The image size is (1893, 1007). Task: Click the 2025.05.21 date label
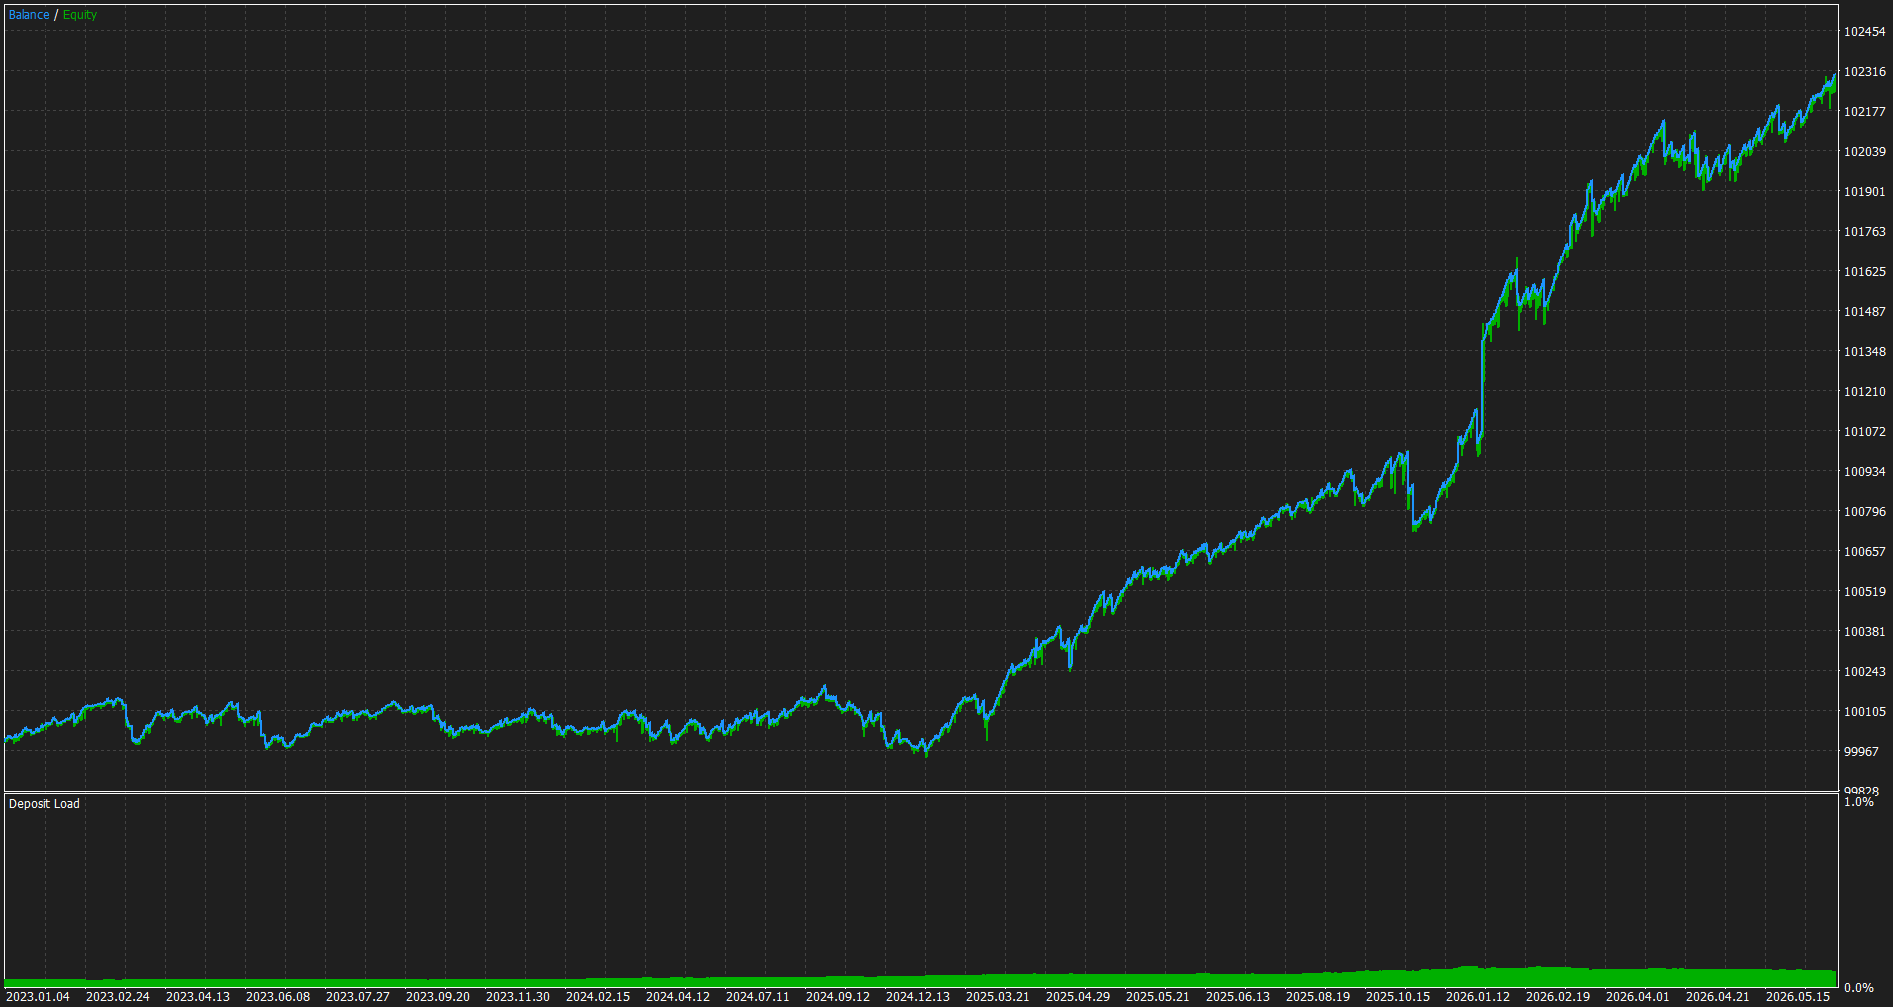pos(1158,997)
